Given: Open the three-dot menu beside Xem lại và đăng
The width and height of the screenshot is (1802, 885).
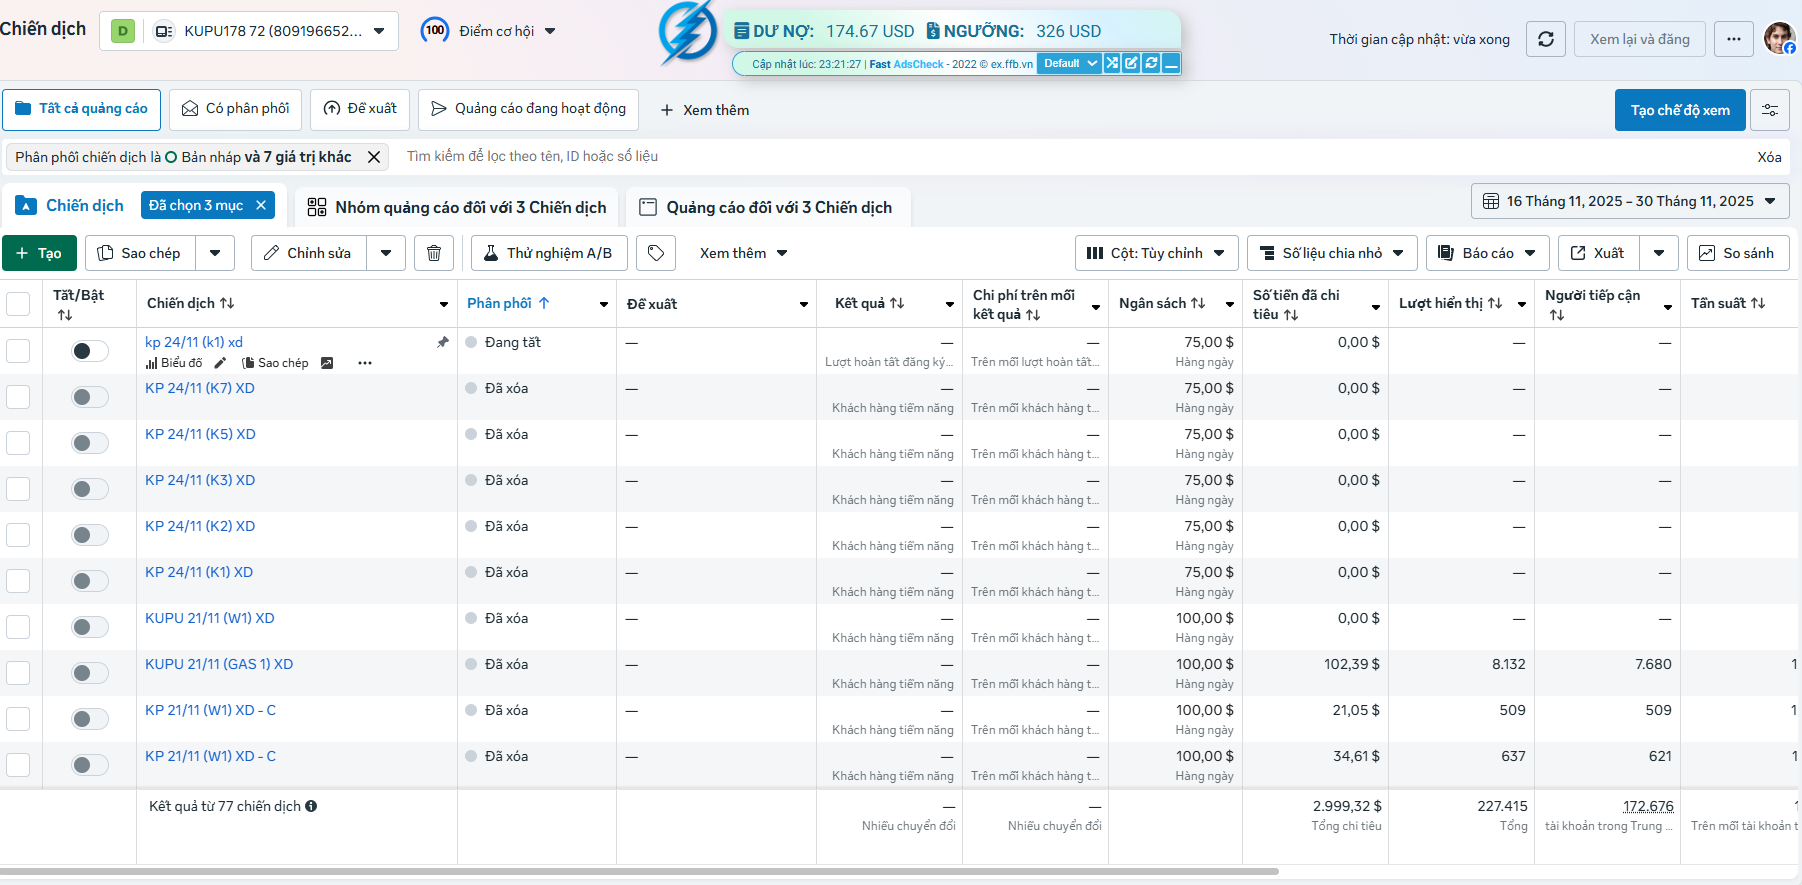Looking at the screenshot, I should click(x=1734, y=39).
